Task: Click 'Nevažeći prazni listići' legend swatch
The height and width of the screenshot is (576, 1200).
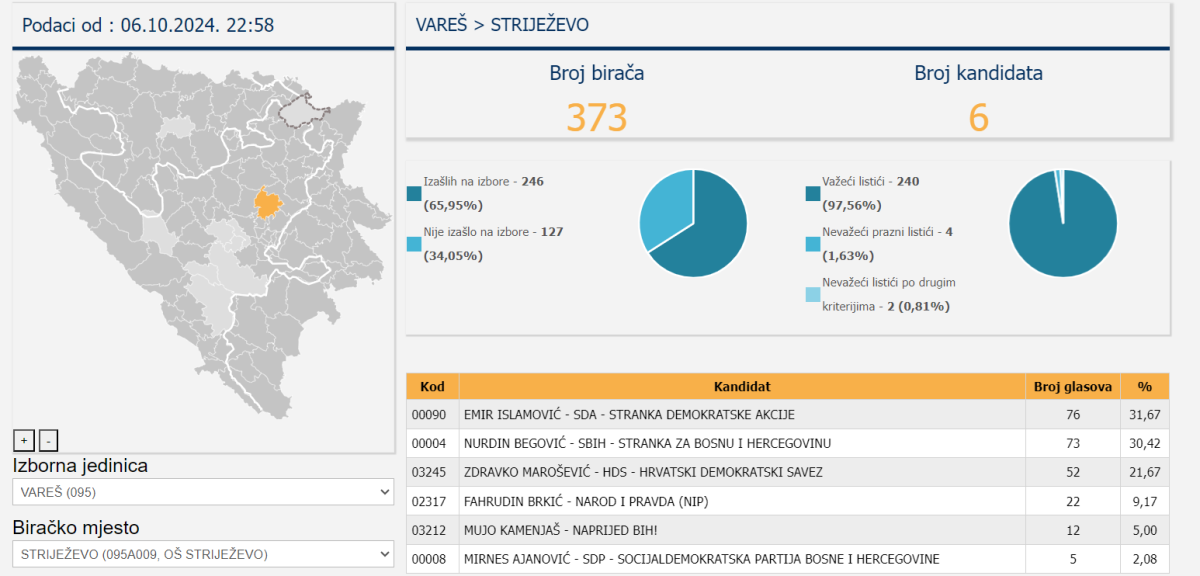Action: click(x=813, y=243)
